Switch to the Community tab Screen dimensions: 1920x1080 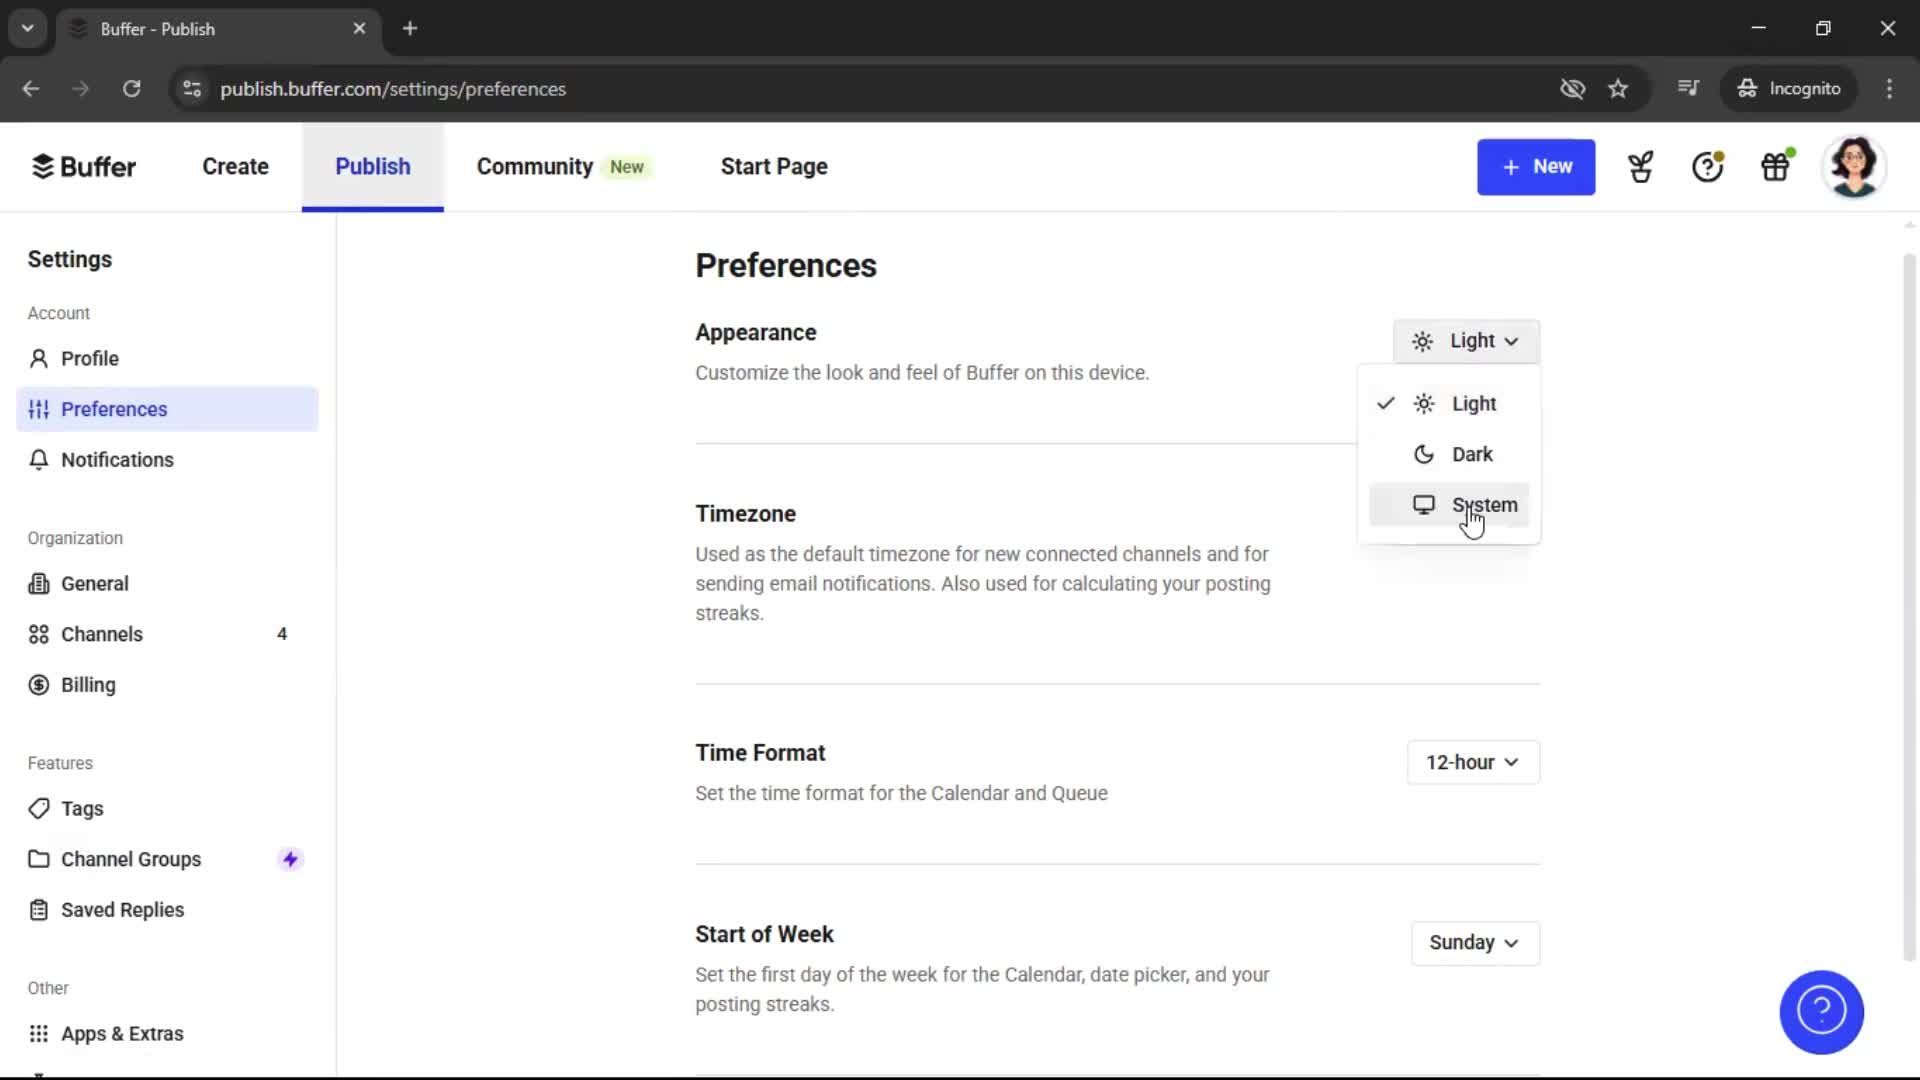click(x=533, y=167)
